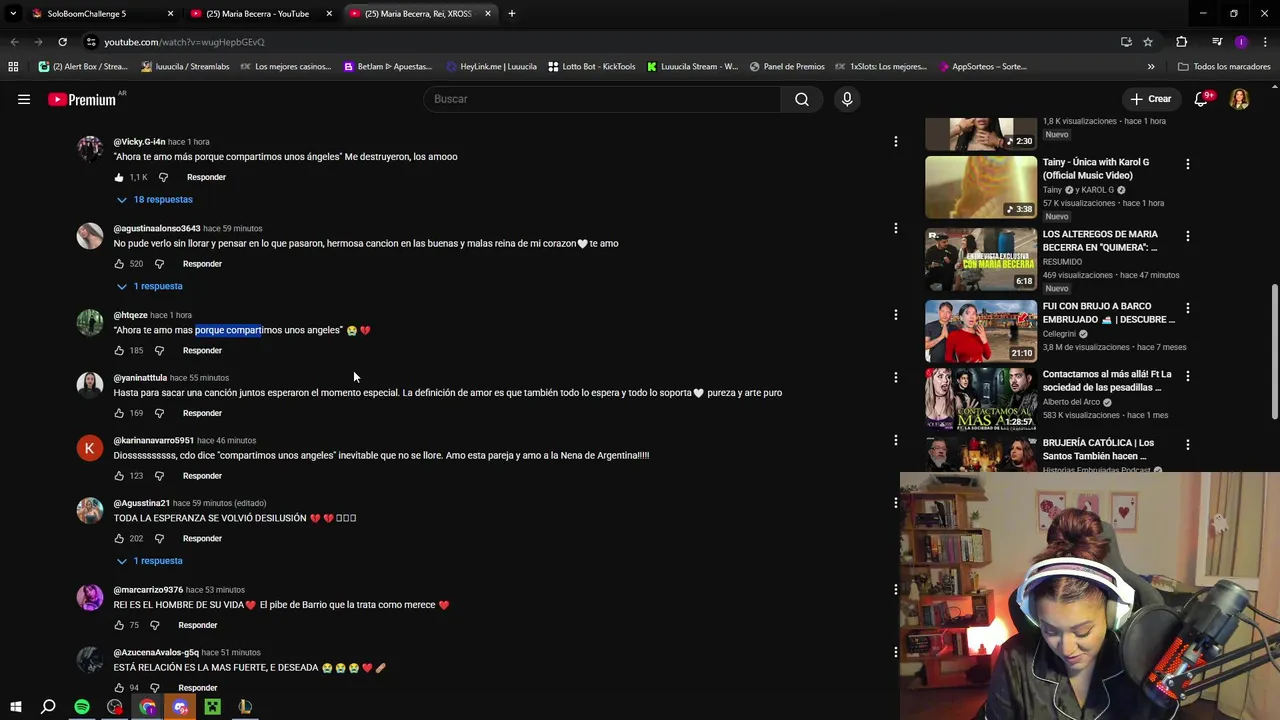Viewport: 1280px width, 720px height.
Task: Open options for Contactamos al más allá video
Action: (1188, 376)
